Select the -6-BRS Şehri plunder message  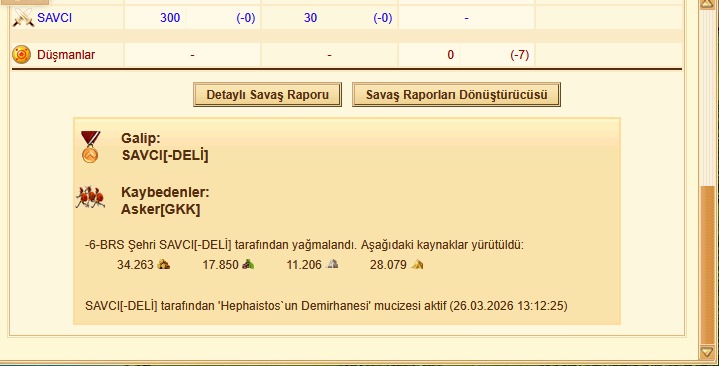304,245
